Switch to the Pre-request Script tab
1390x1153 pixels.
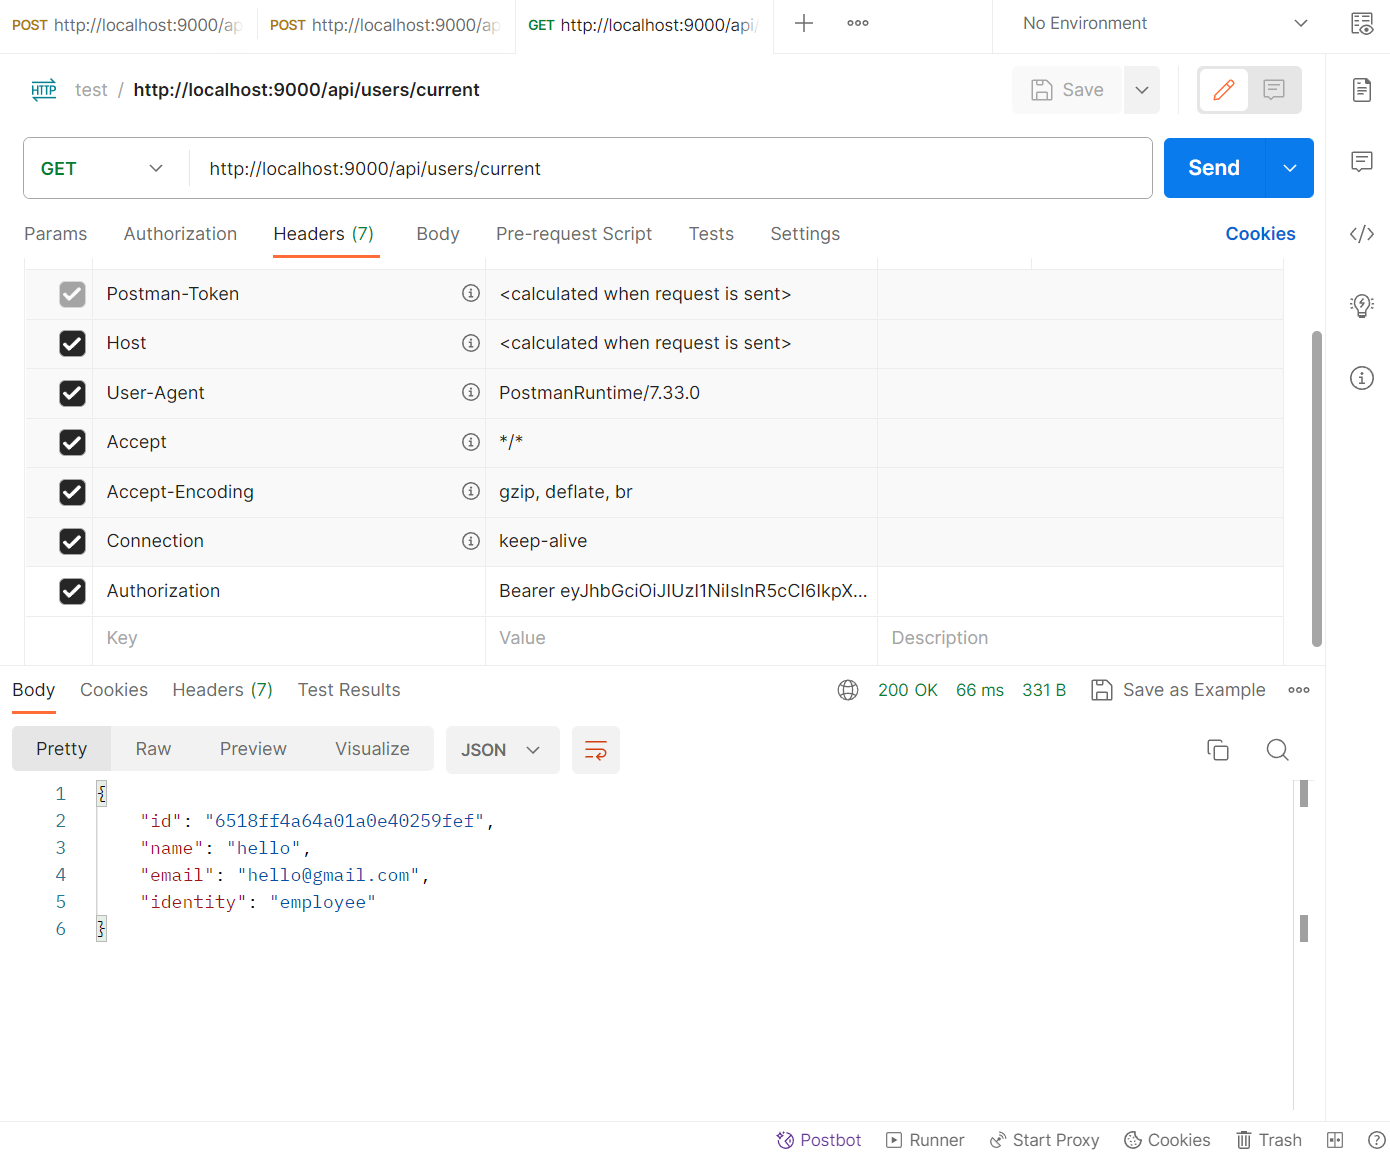pos(573,234)
